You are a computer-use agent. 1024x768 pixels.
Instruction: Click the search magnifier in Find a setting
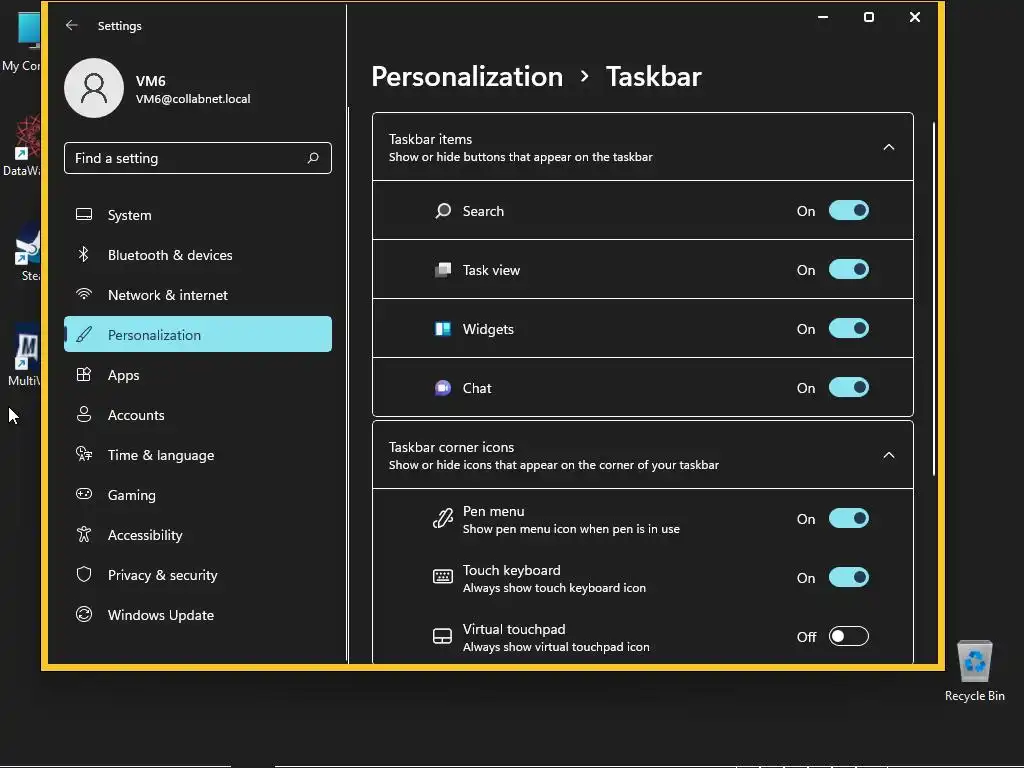tap(313, 158)
